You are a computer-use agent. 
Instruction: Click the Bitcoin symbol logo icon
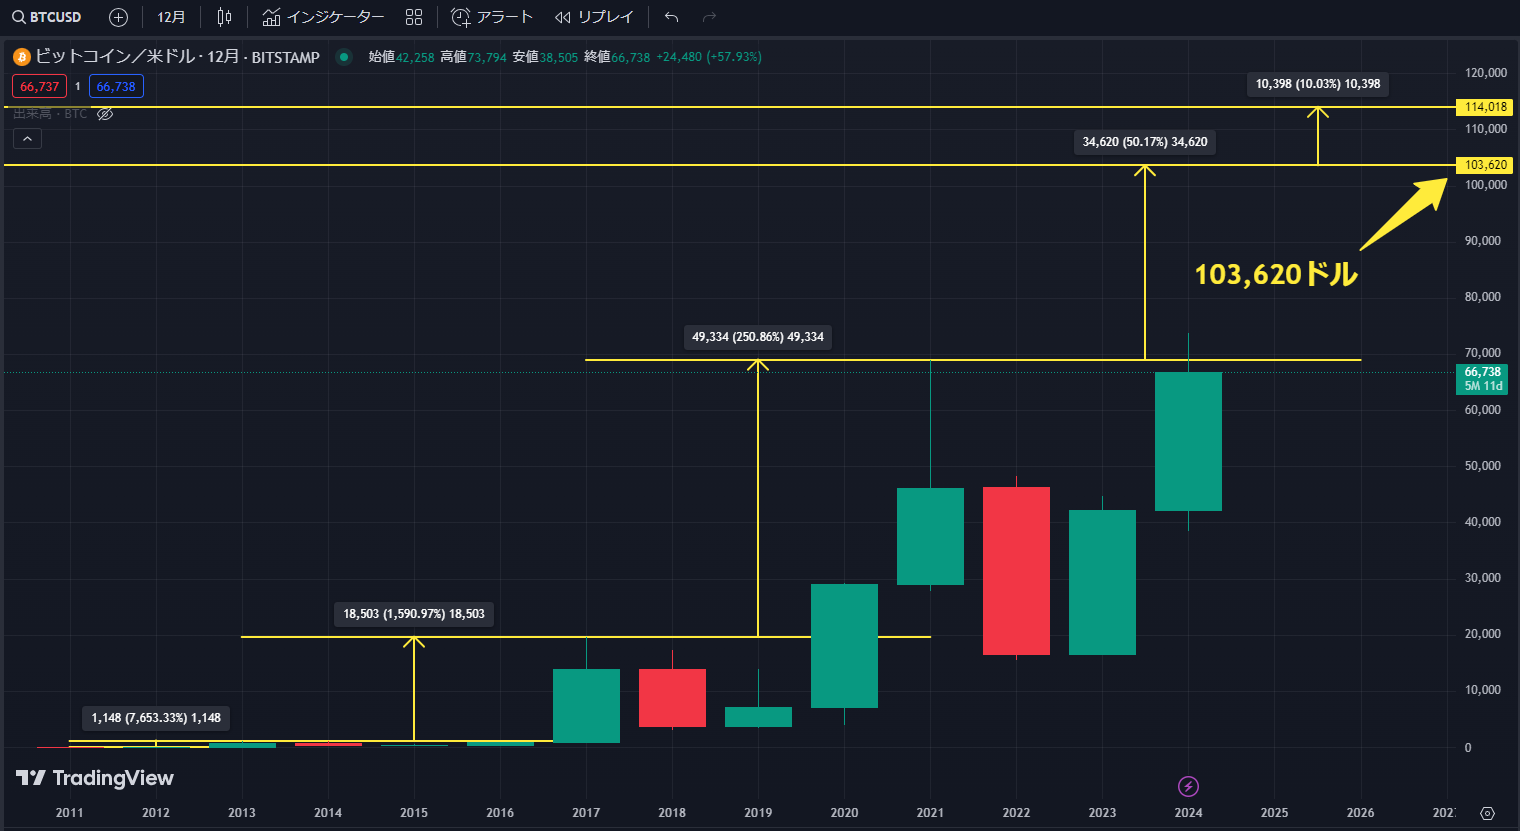tap(21, 57)
